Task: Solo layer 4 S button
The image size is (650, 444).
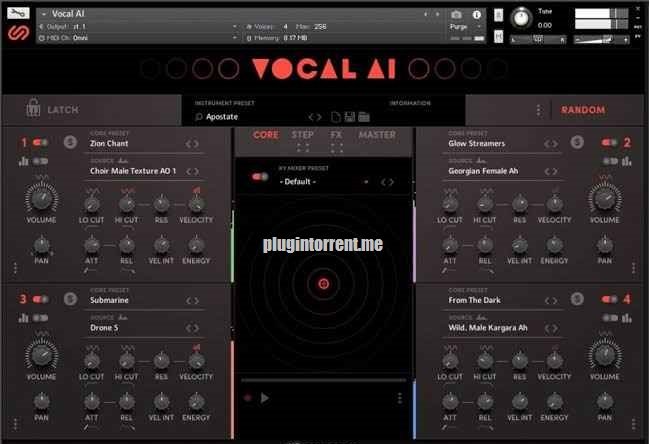Action: click(577, 299)
